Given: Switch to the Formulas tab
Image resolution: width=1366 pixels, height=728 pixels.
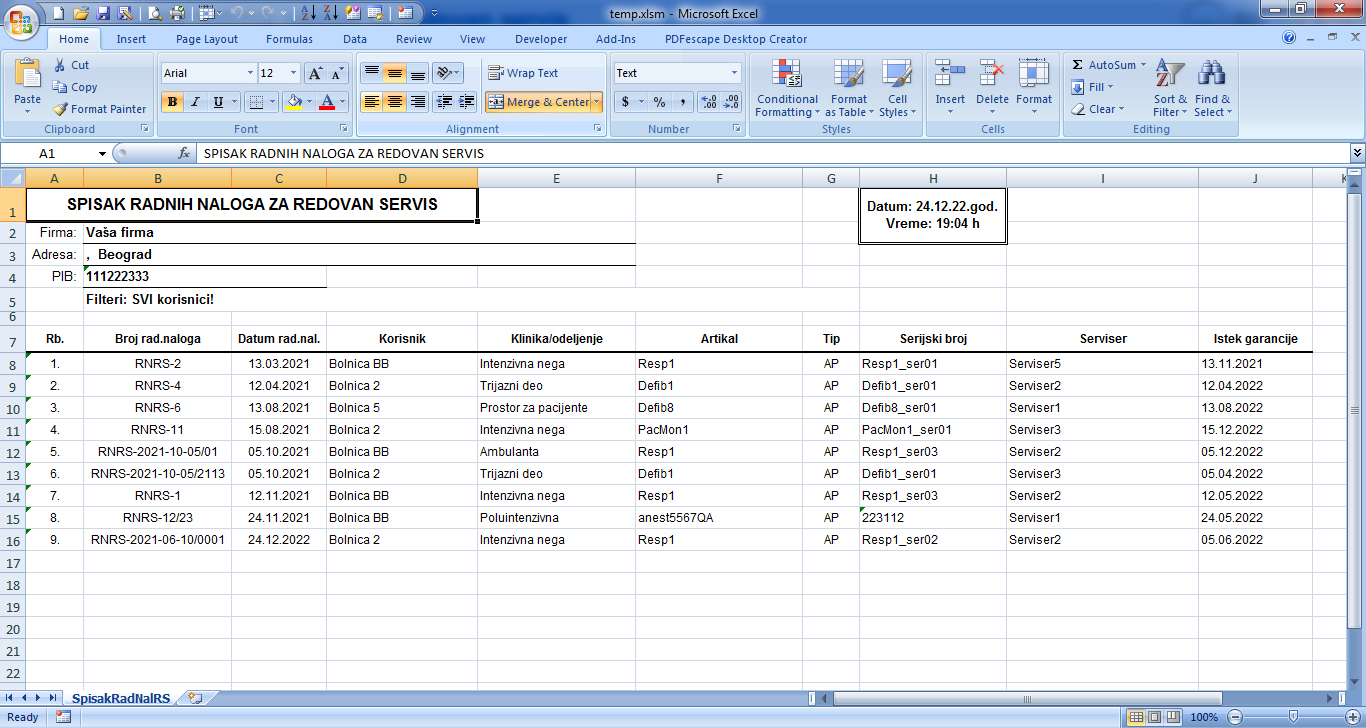Looking at the screenshot, I should pyautogui.click(x=289, y=39).
